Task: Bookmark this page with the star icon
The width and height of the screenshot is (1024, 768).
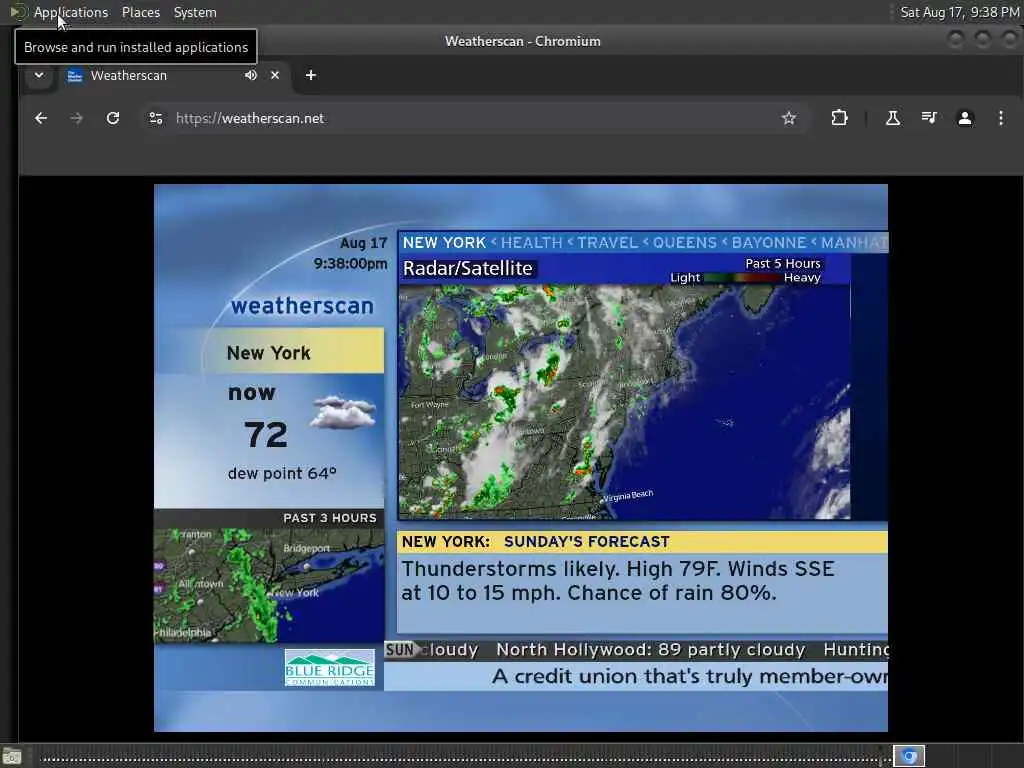Action: tap(789, 118)
